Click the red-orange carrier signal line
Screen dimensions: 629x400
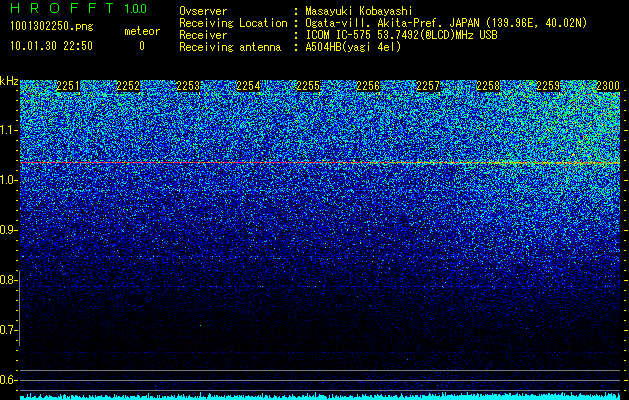pos(320,162)
